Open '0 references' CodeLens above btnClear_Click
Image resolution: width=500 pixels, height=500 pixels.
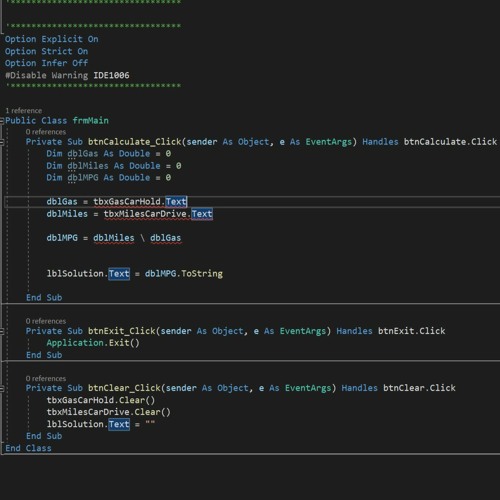point(46,378)
